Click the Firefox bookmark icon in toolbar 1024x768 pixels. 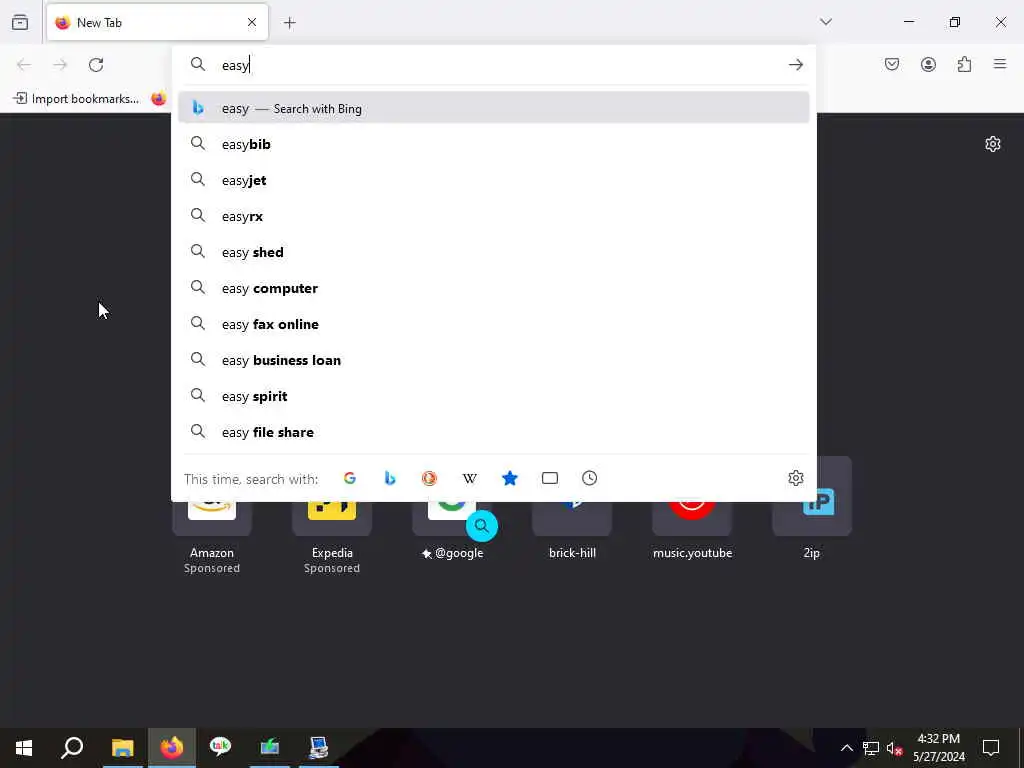[x=159, y=99]
